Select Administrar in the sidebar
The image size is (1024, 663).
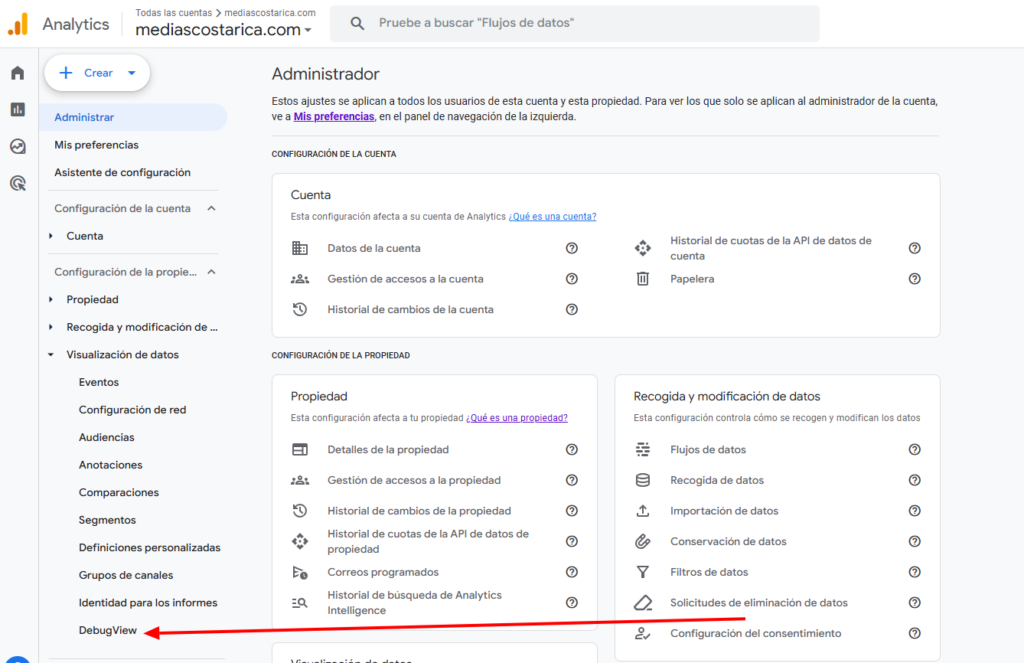[x=84, y=118]
